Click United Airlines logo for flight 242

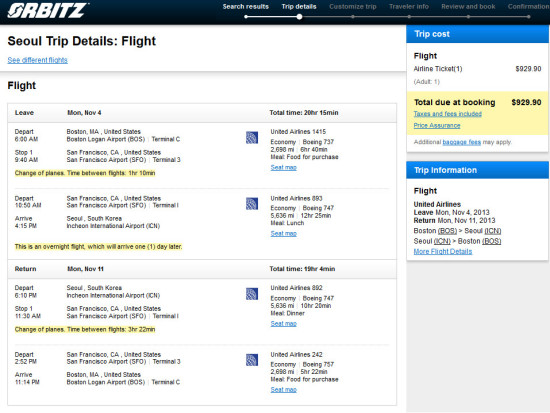252,360
